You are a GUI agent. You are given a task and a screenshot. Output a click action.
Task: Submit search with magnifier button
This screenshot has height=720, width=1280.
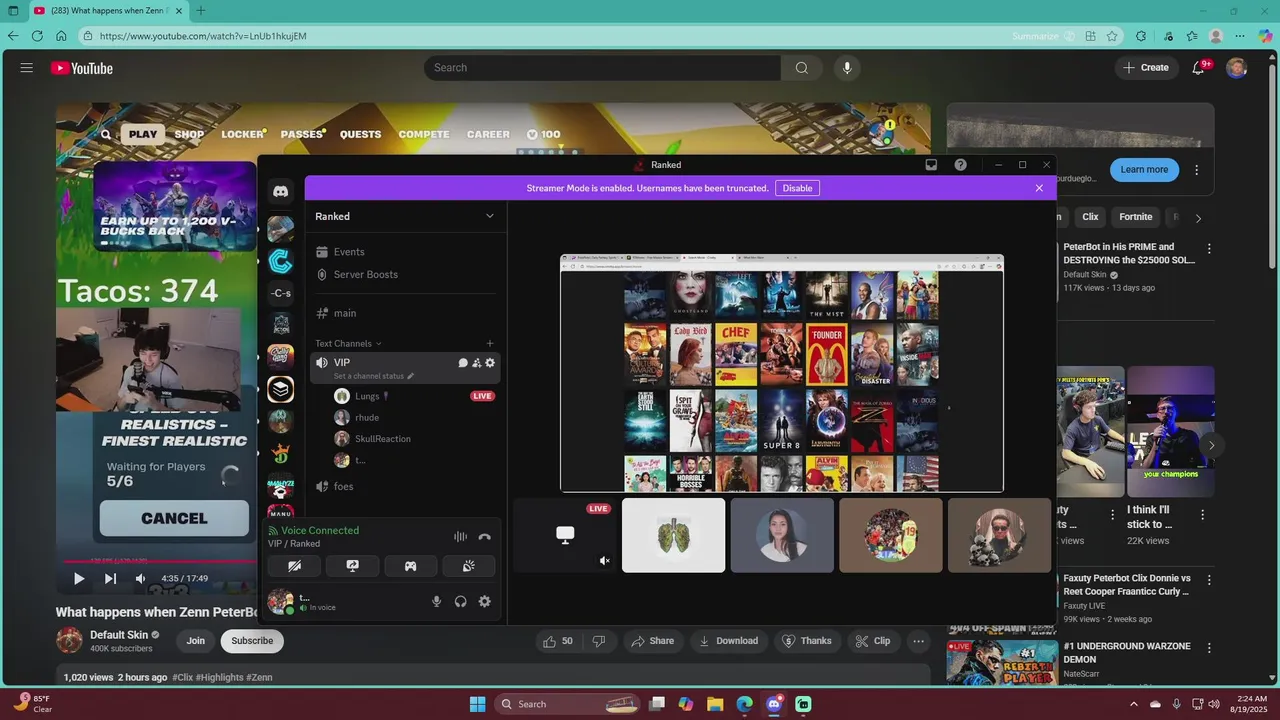[802, 68]
